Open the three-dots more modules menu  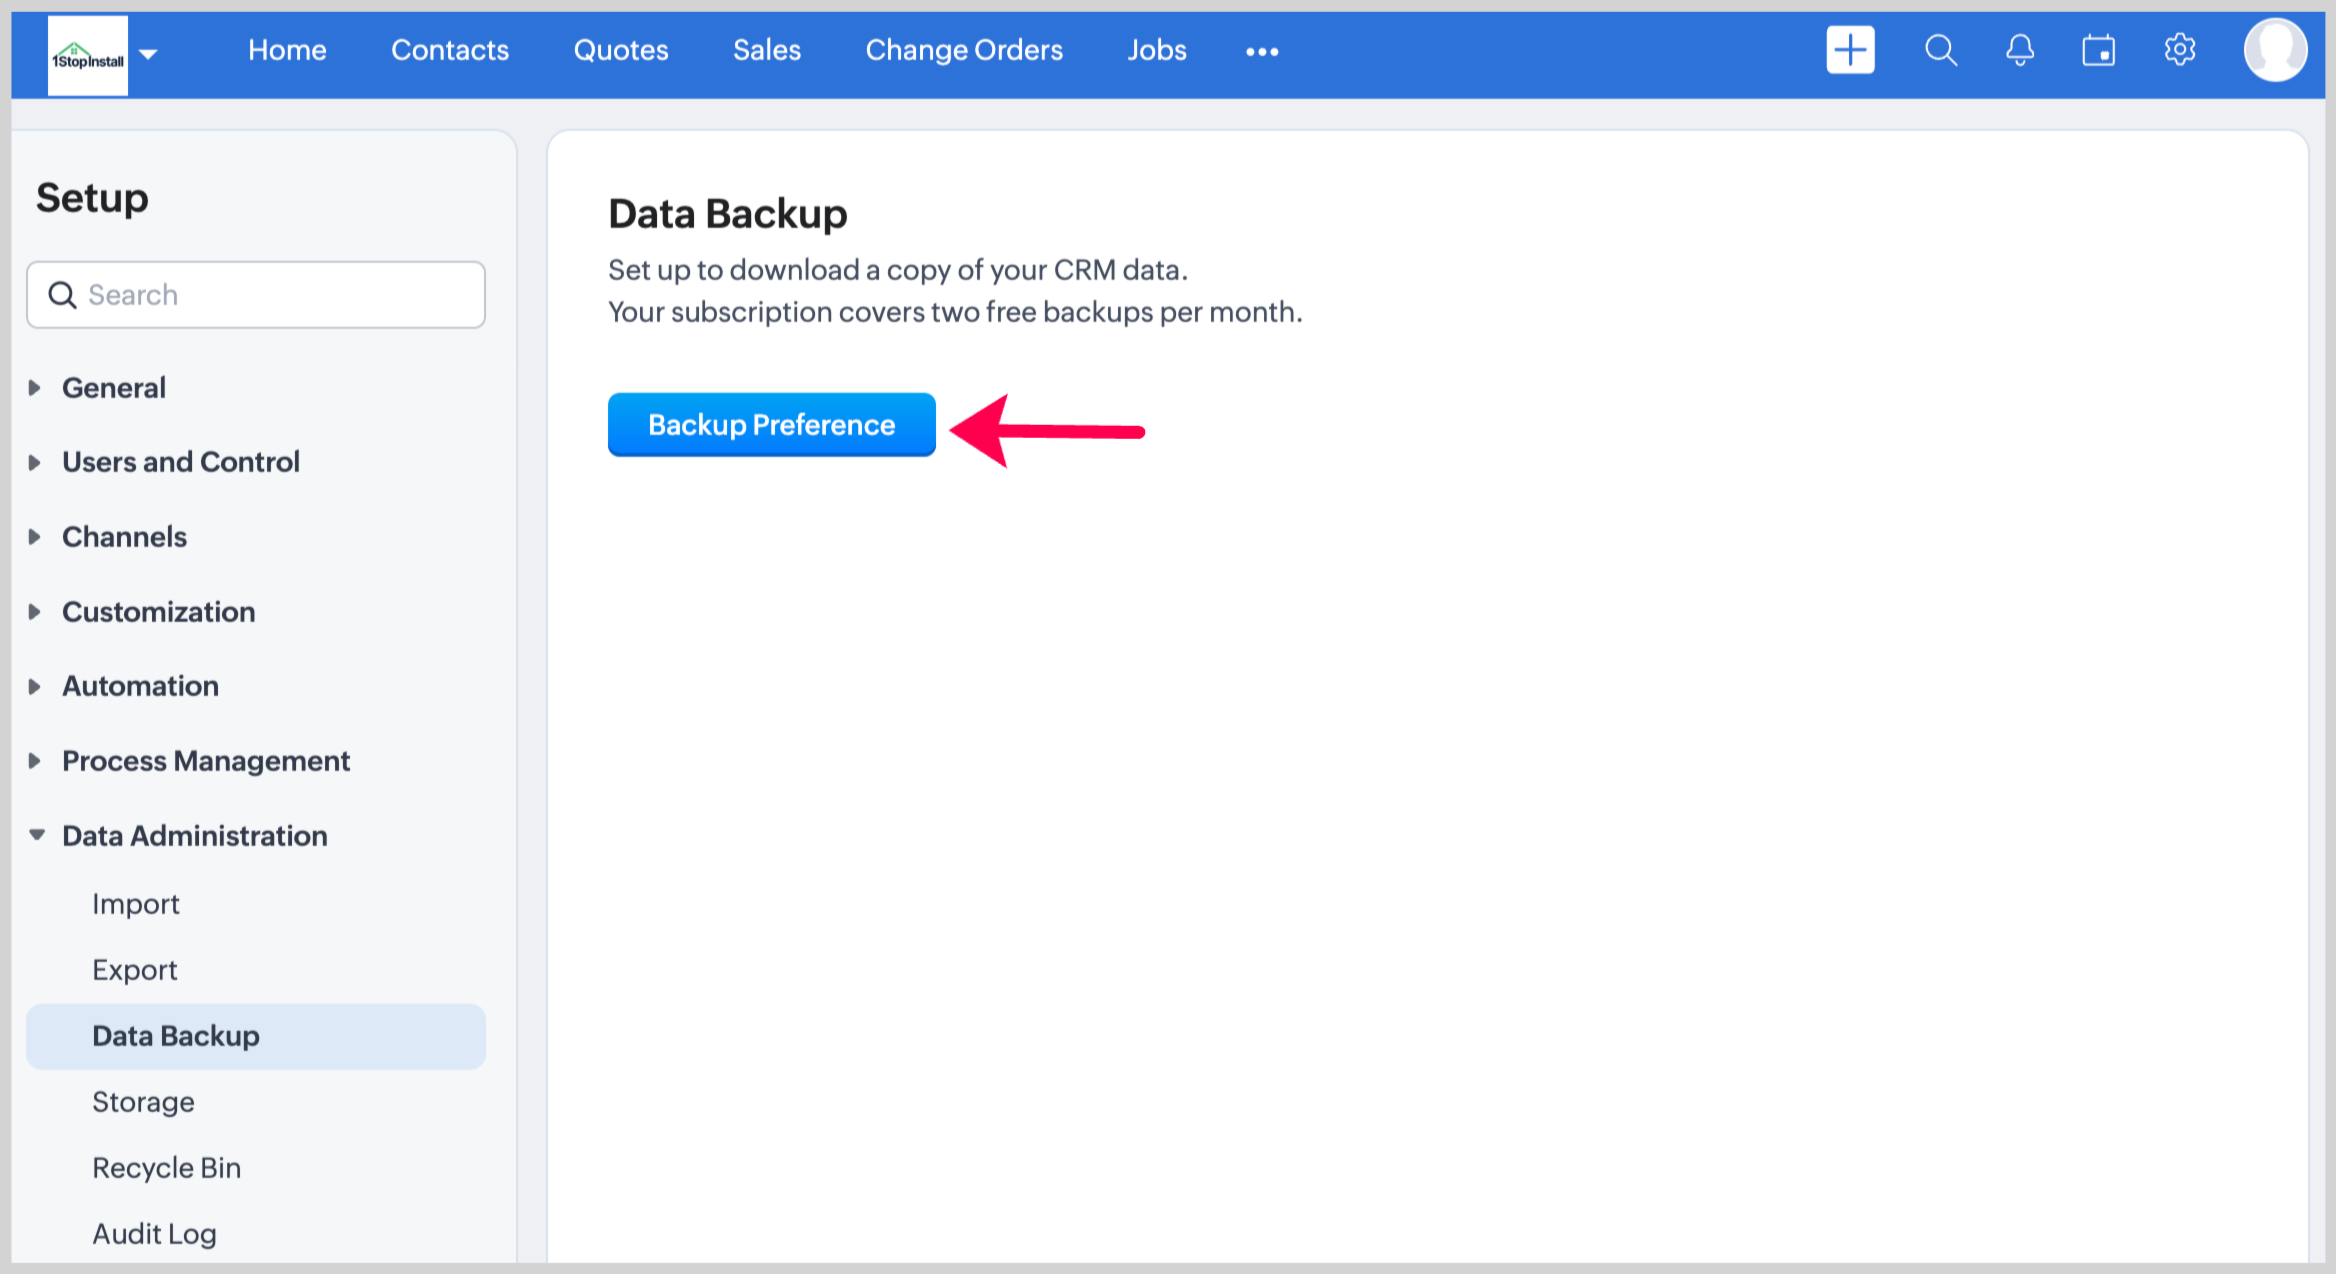[1261, 52]
